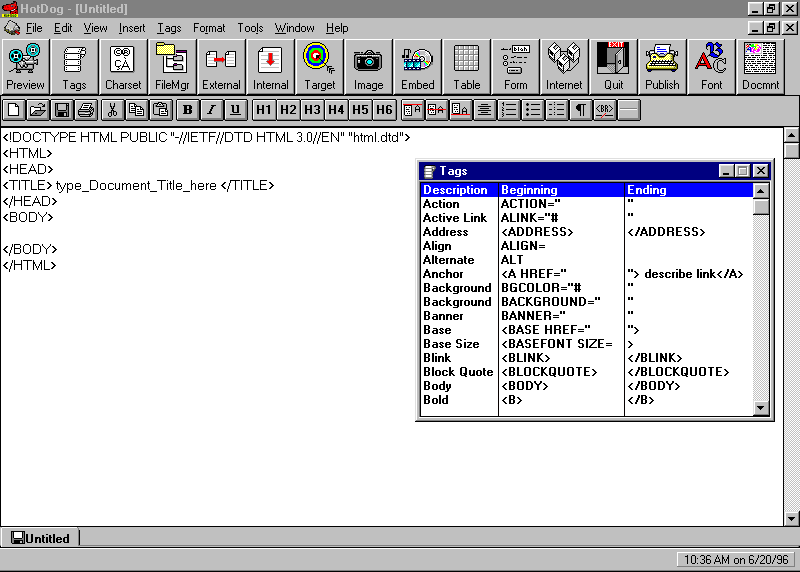800x572 pixels.
Task: Click the Ending column header
Action: [x=689, y=190]
